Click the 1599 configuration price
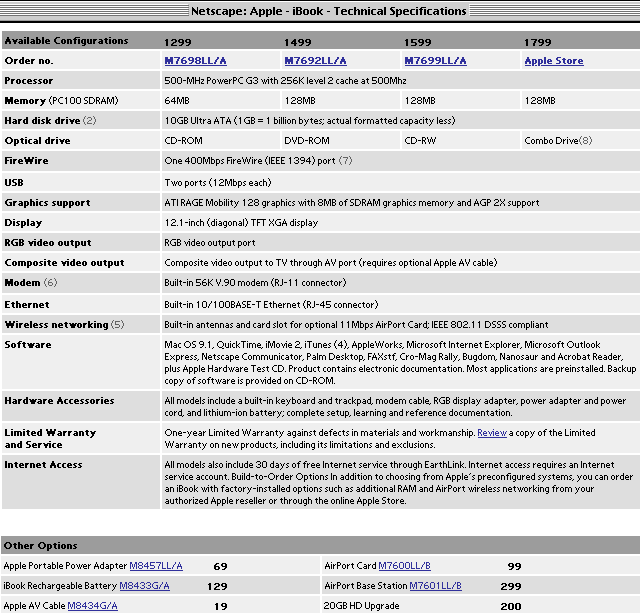The width and height of the screenshot is (640, 614). [x=418, y=42]
